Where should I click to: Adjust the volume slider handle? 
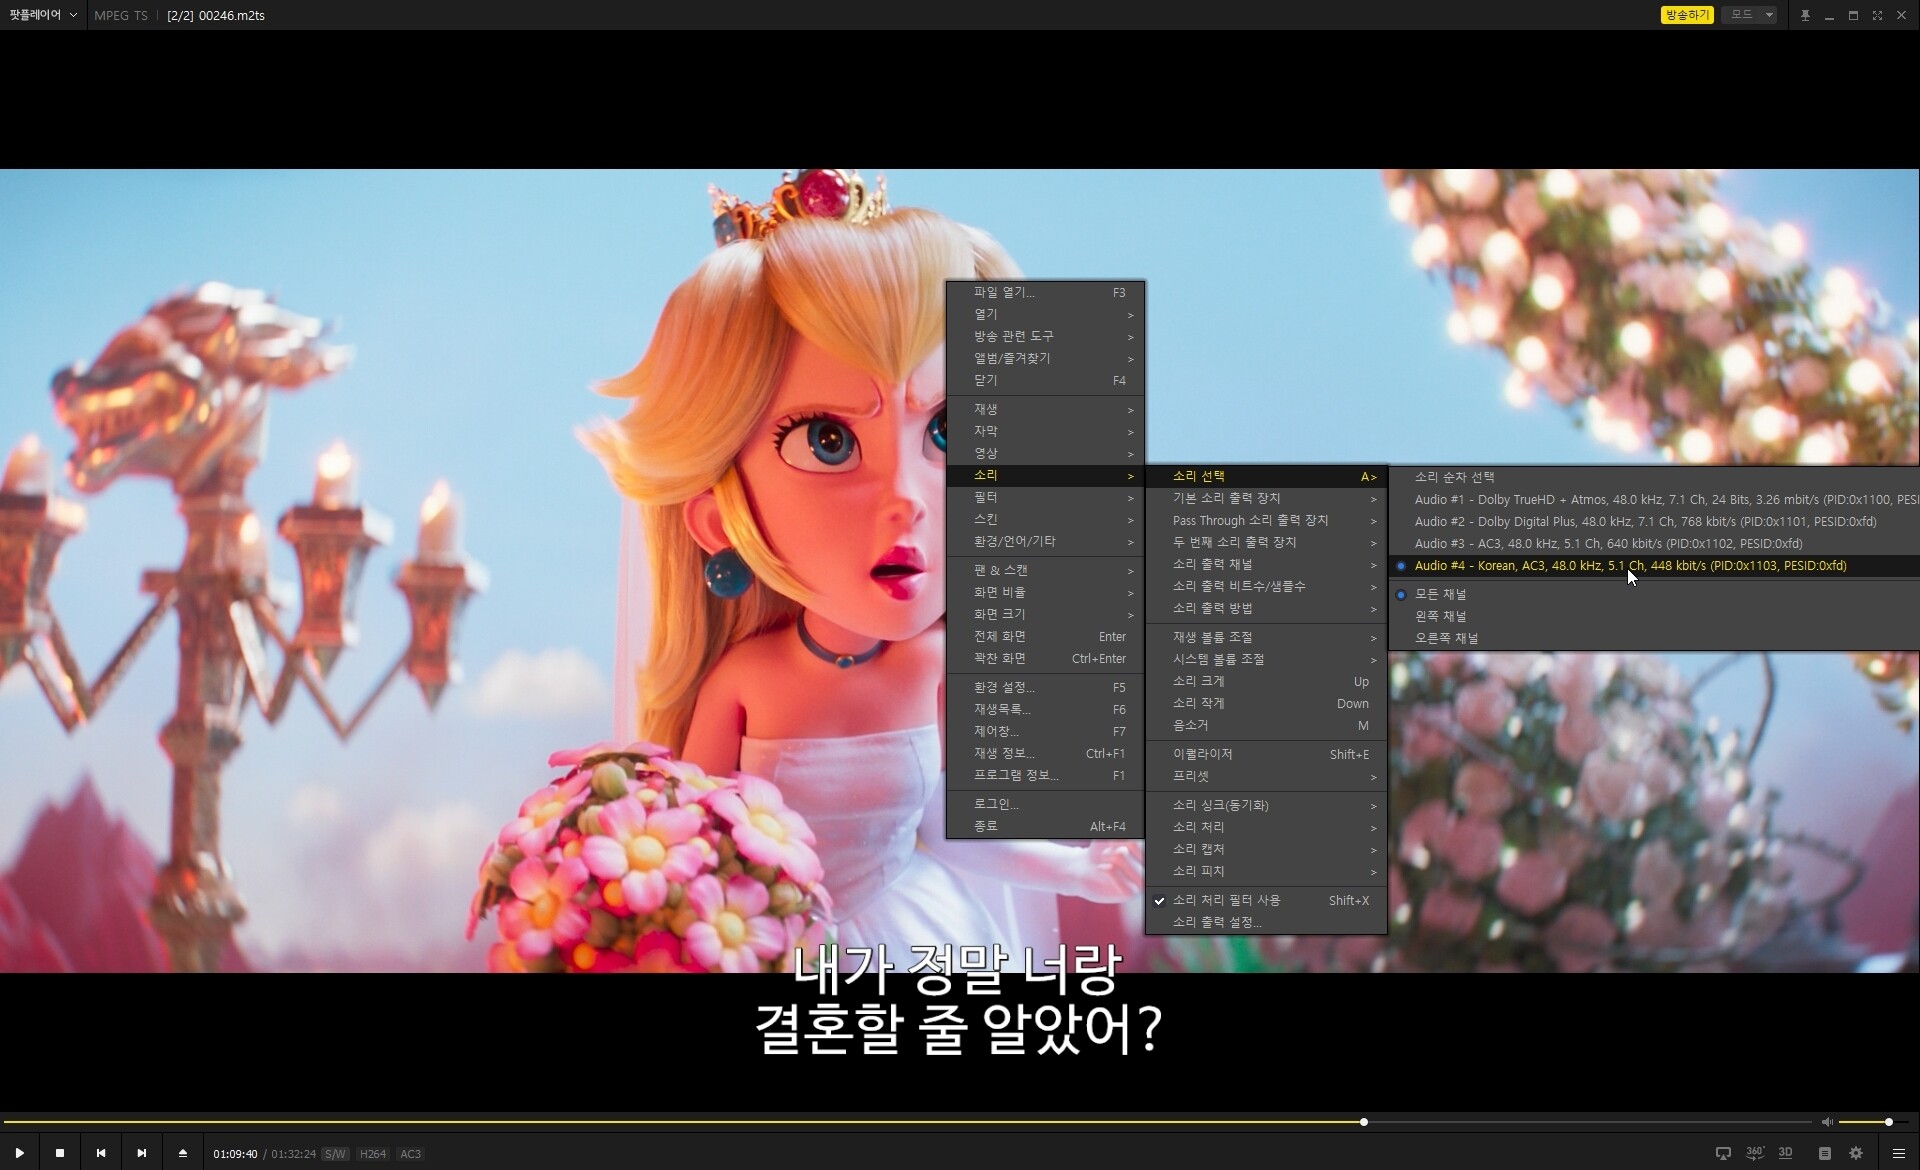coord(1888,1122)
